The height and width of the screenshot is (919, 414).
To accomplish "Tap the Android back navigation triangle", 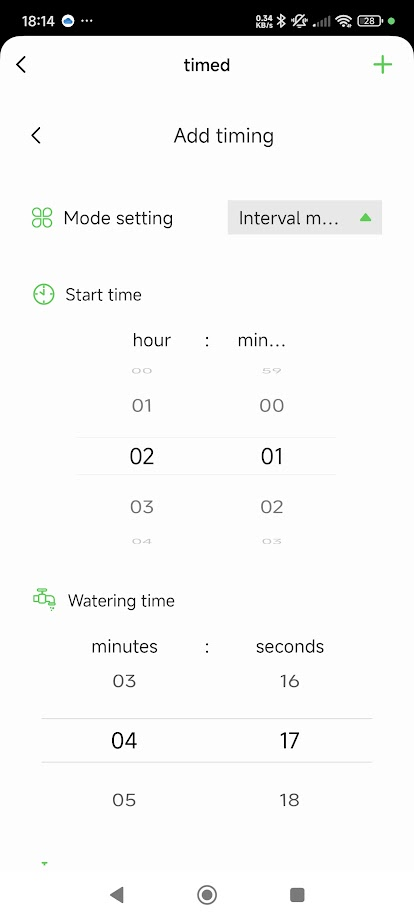I will coord(117,894).
